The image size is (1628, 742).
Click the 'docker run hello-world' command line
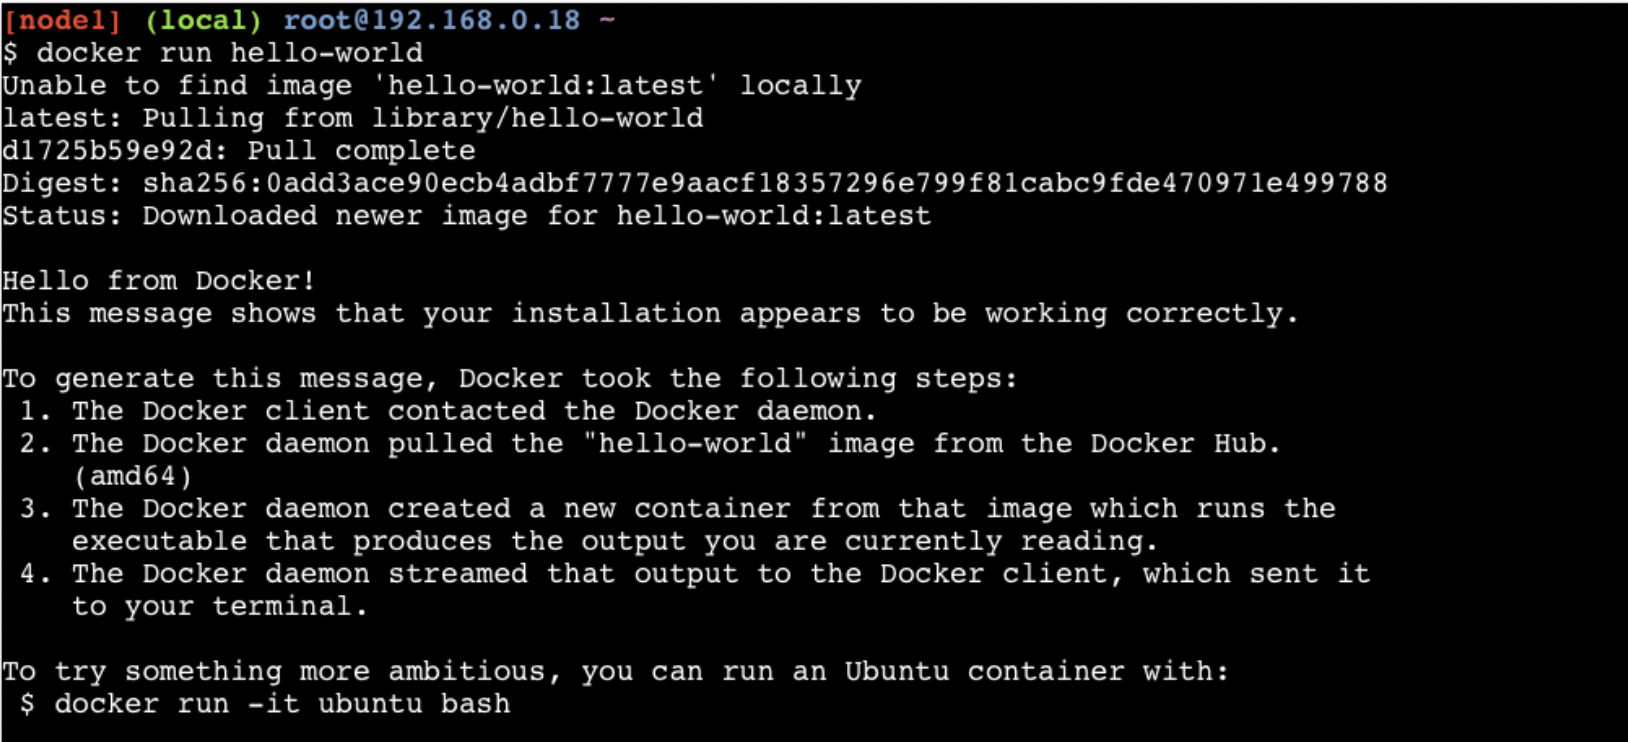click(229, 53)
